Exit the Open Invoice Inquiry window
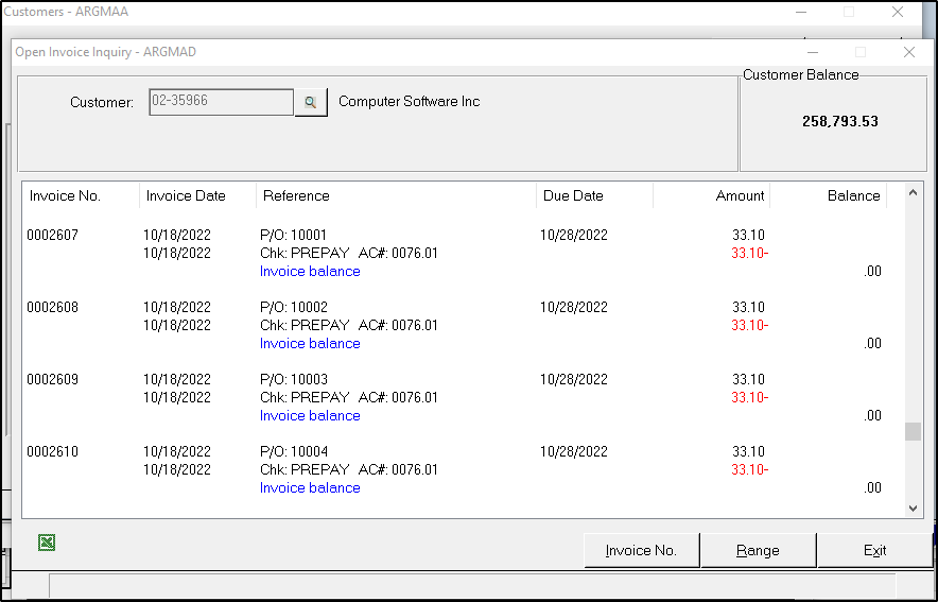938x602 pixels. 875,550
